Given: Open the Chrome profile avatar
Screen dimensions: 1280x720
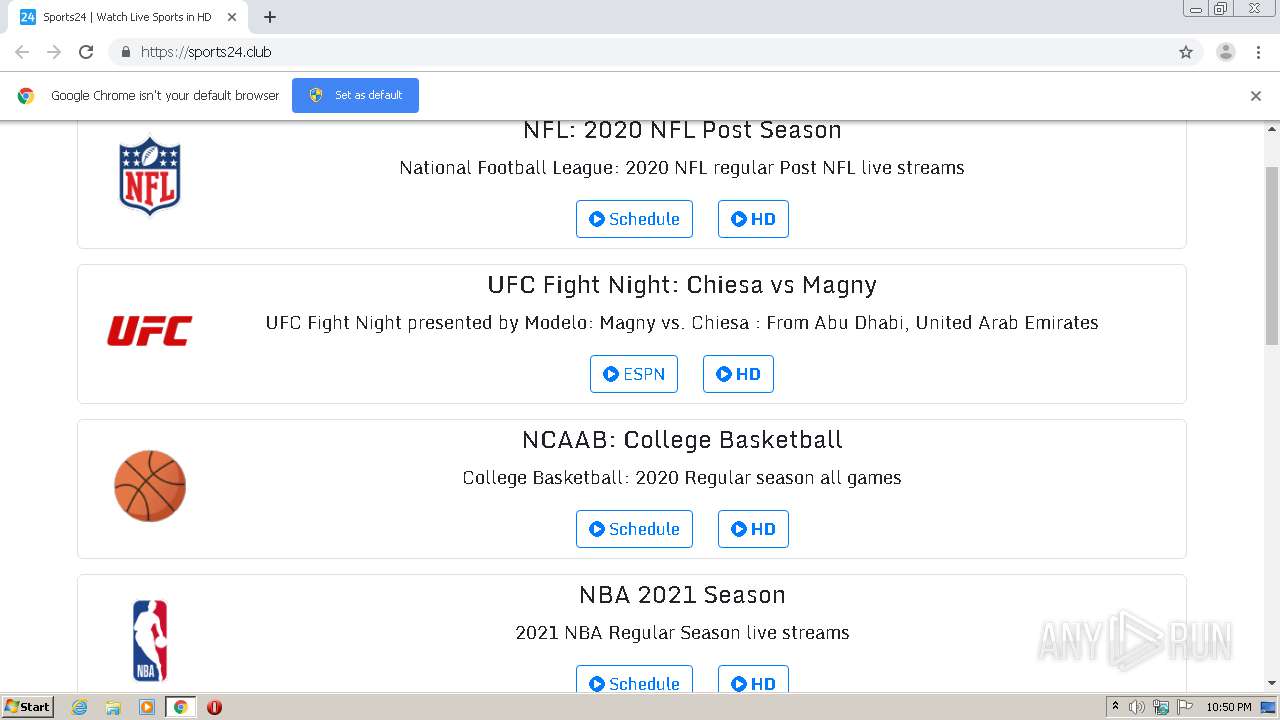Looking at the screenshot, I should [x=1225, y=52].
